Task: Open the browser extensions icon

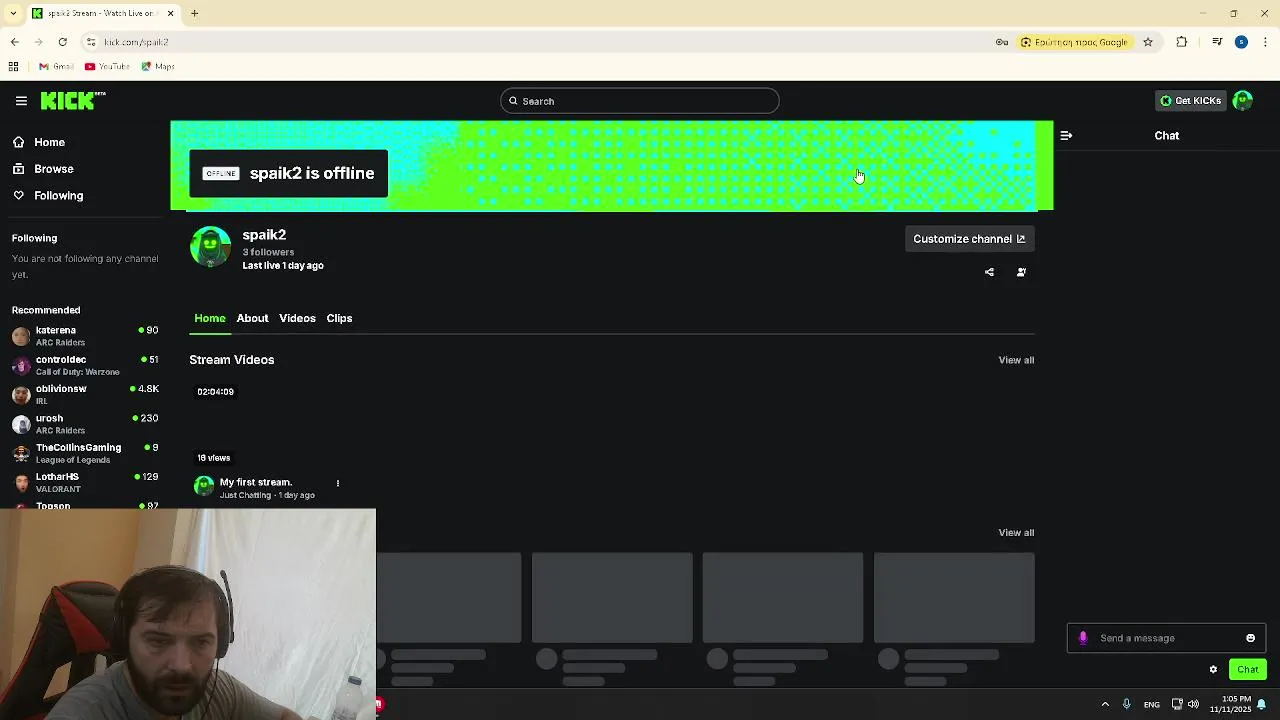Action: coord(1182,42)
